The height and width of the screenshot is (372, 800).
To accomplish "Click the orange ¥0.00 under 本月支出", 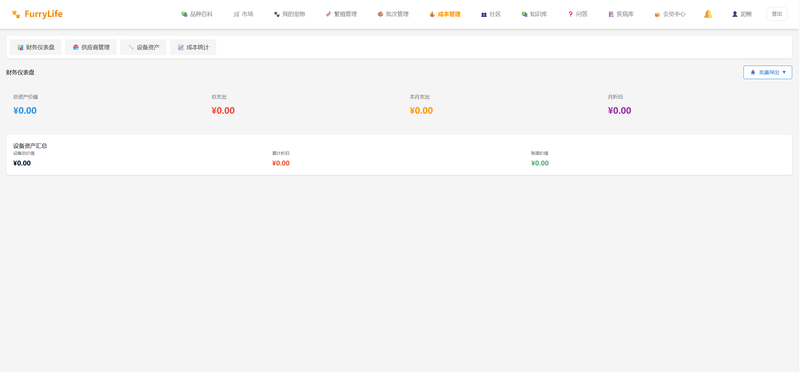I will pos(421,111).
